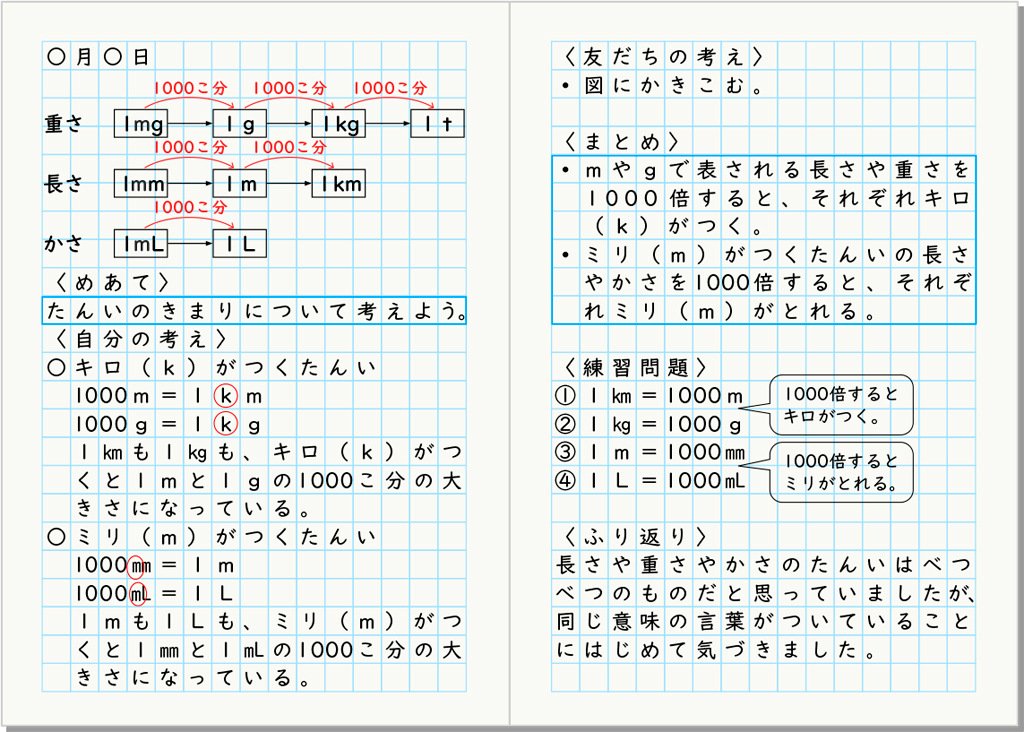Screen dimensions: 1024x732
Task: Select the 1km unit box
Action: (337, 183)
